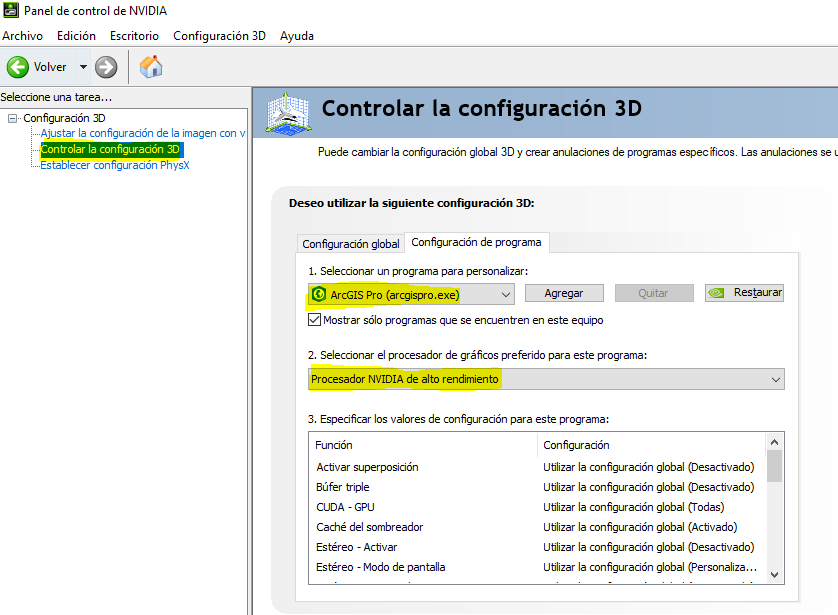Click the settings list scrollbar thumb
The height and width of the screenshot is (615, 838).
tap(774, 466)
